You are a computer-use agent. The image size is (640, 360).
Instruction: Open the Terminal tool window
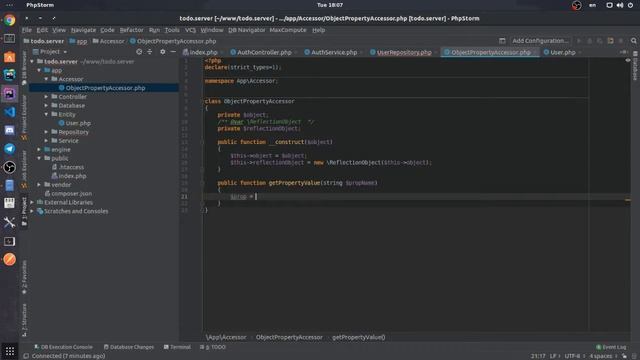[x=177, y=347]
